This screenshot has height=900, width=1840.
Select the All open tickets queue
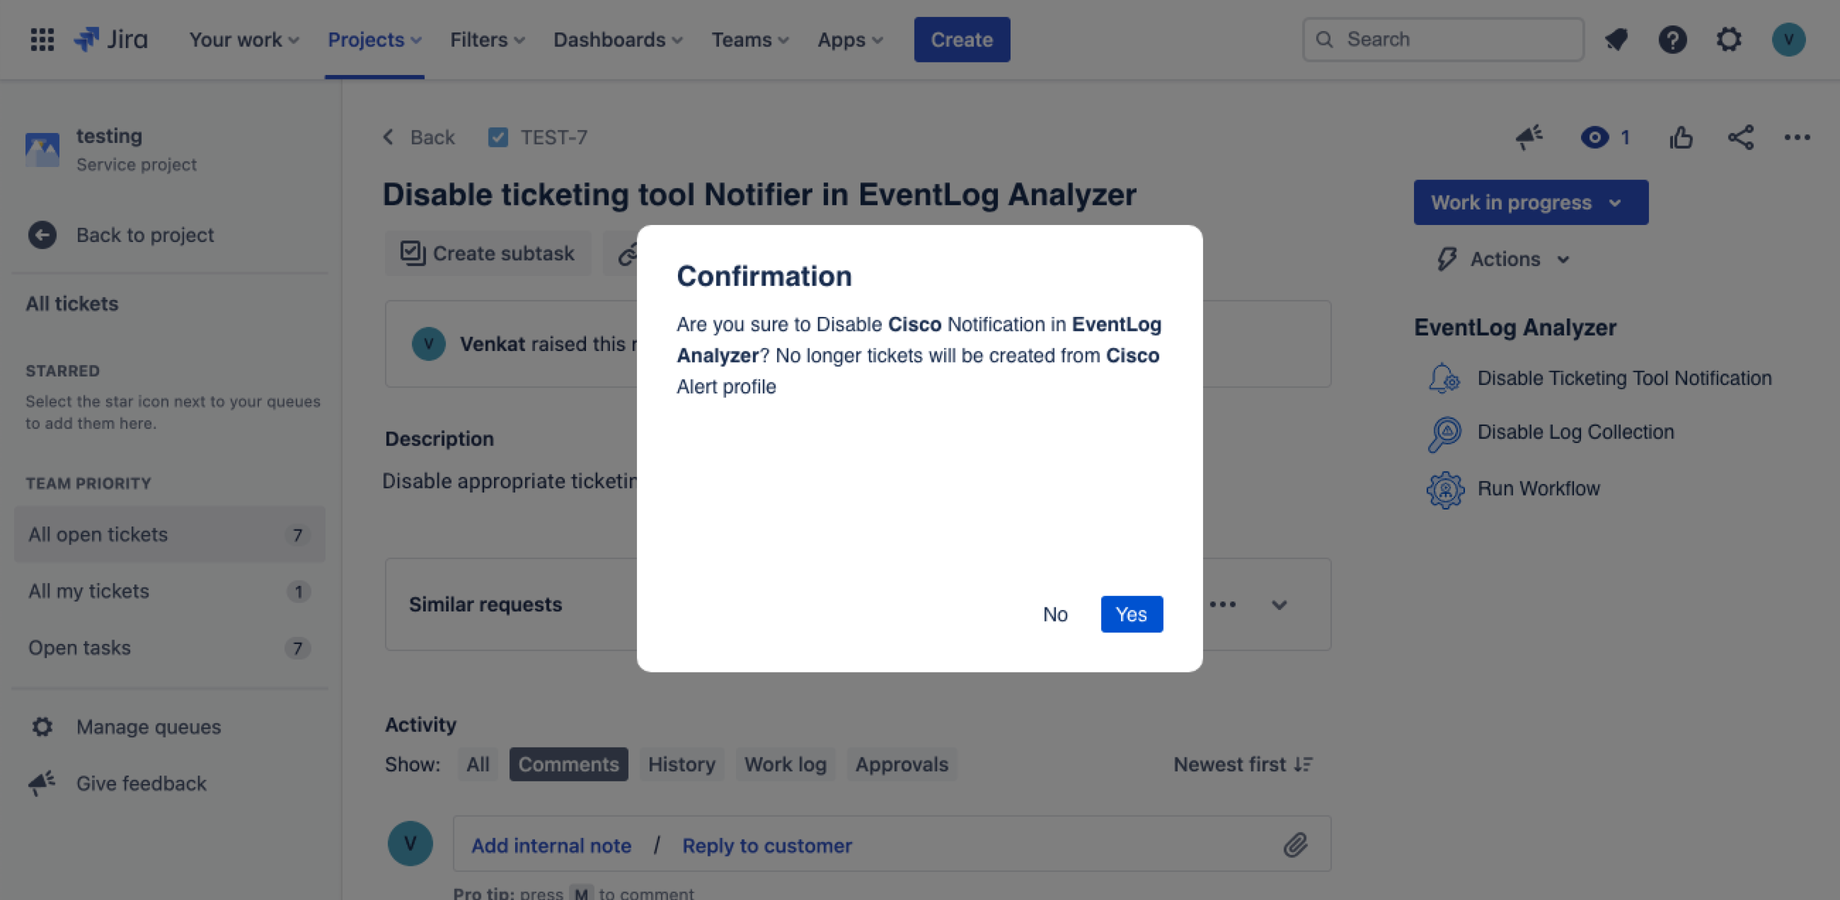(98, 534)
